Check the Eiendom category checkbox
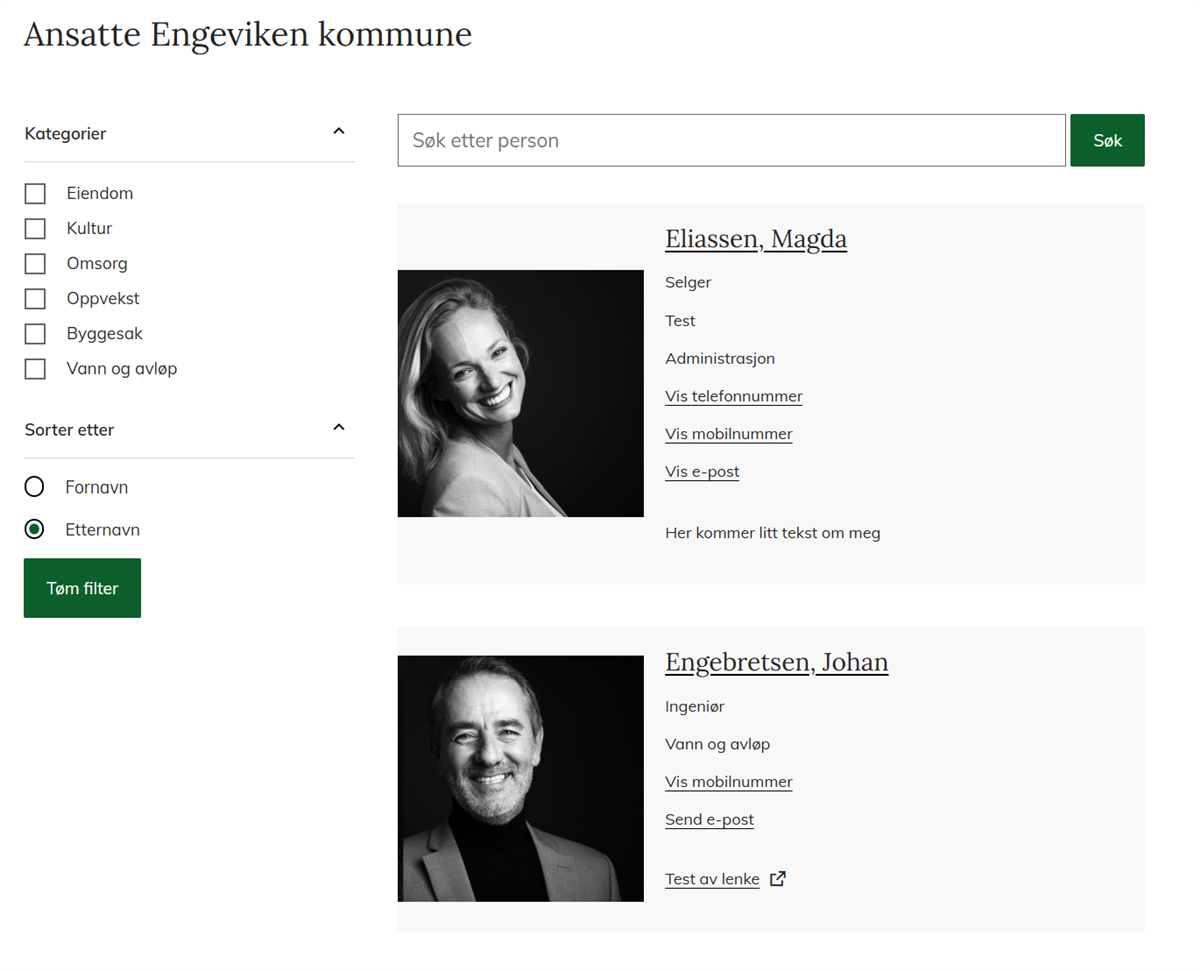 tap(35, 194)
